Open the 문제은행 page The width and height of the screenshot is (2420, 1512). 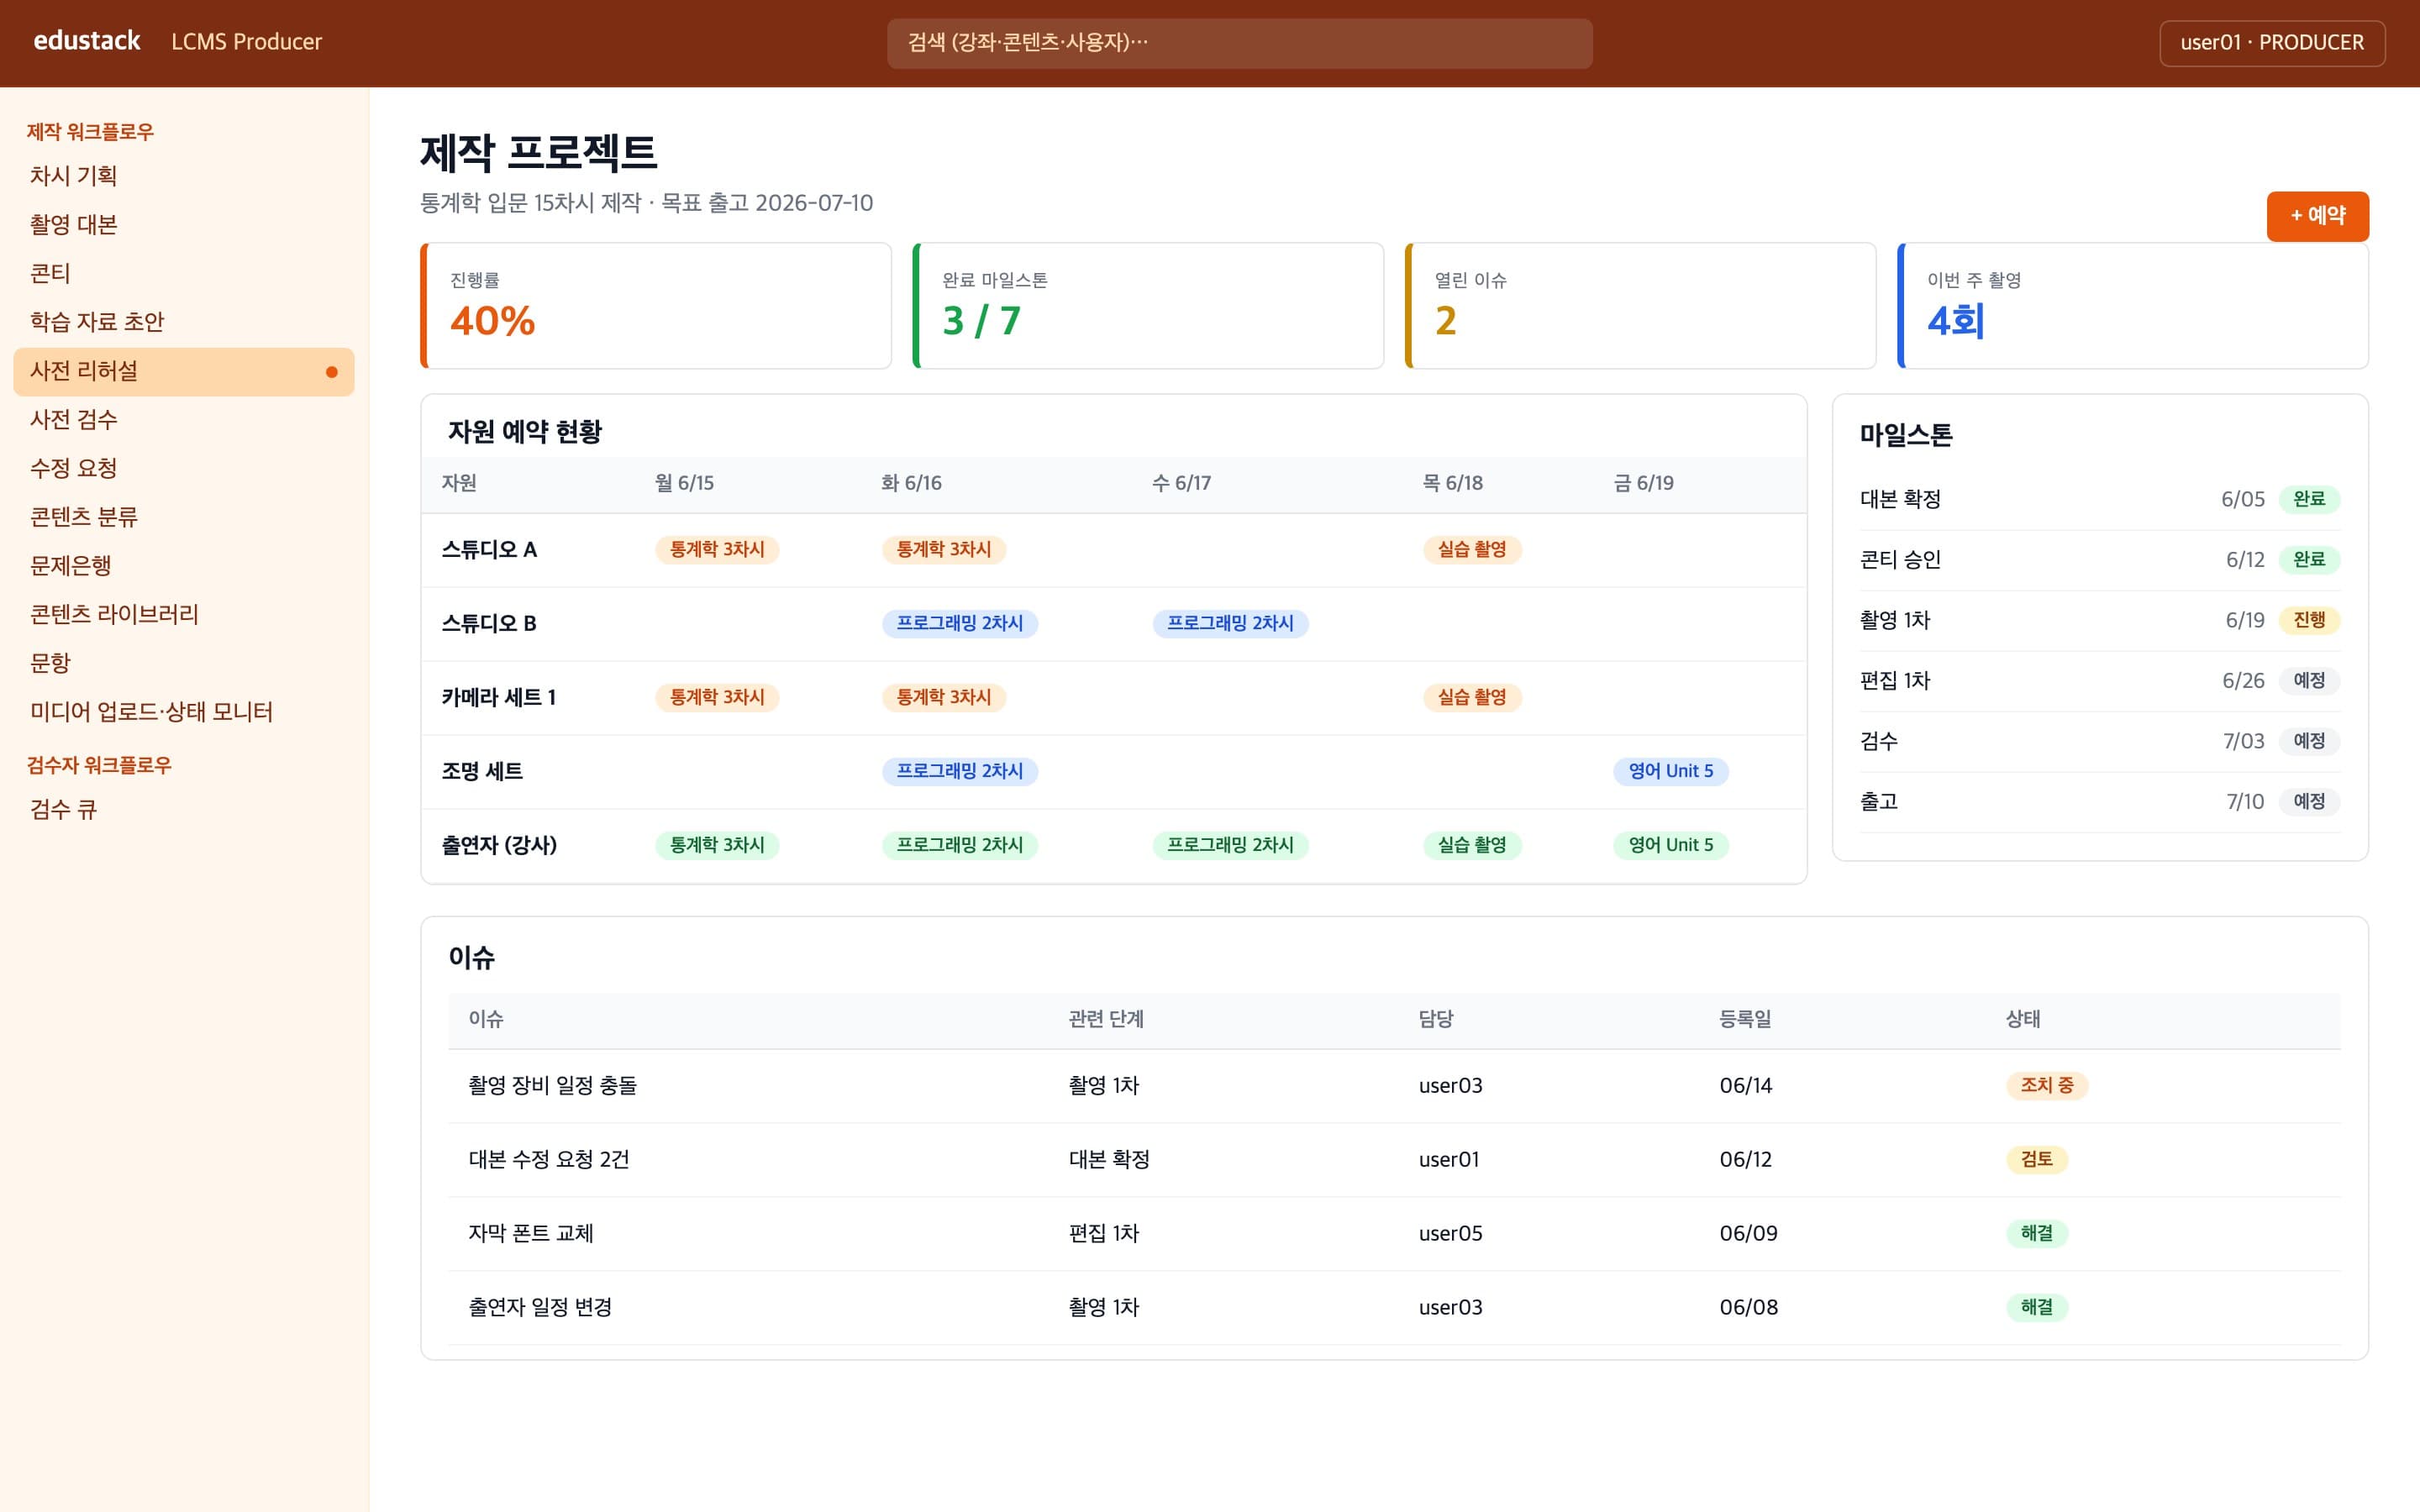point(184,566)
